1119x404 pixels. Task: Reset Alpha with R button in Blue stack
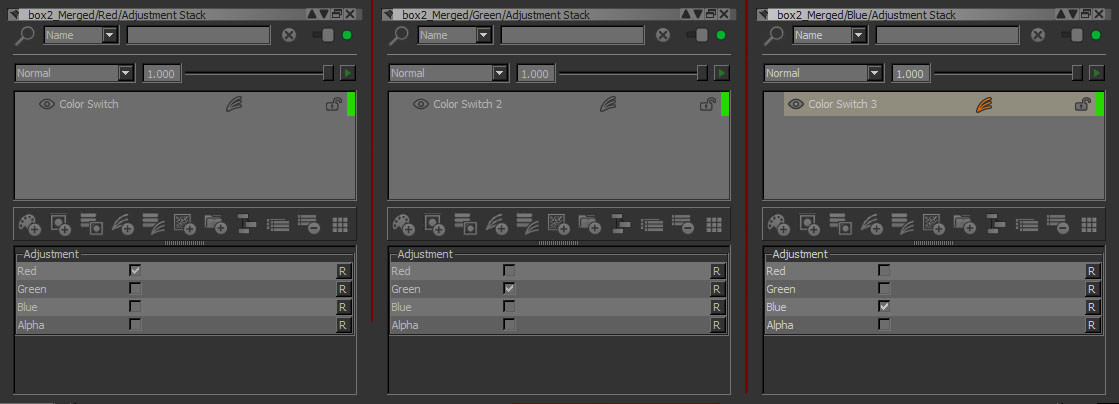coord(1092,325)
